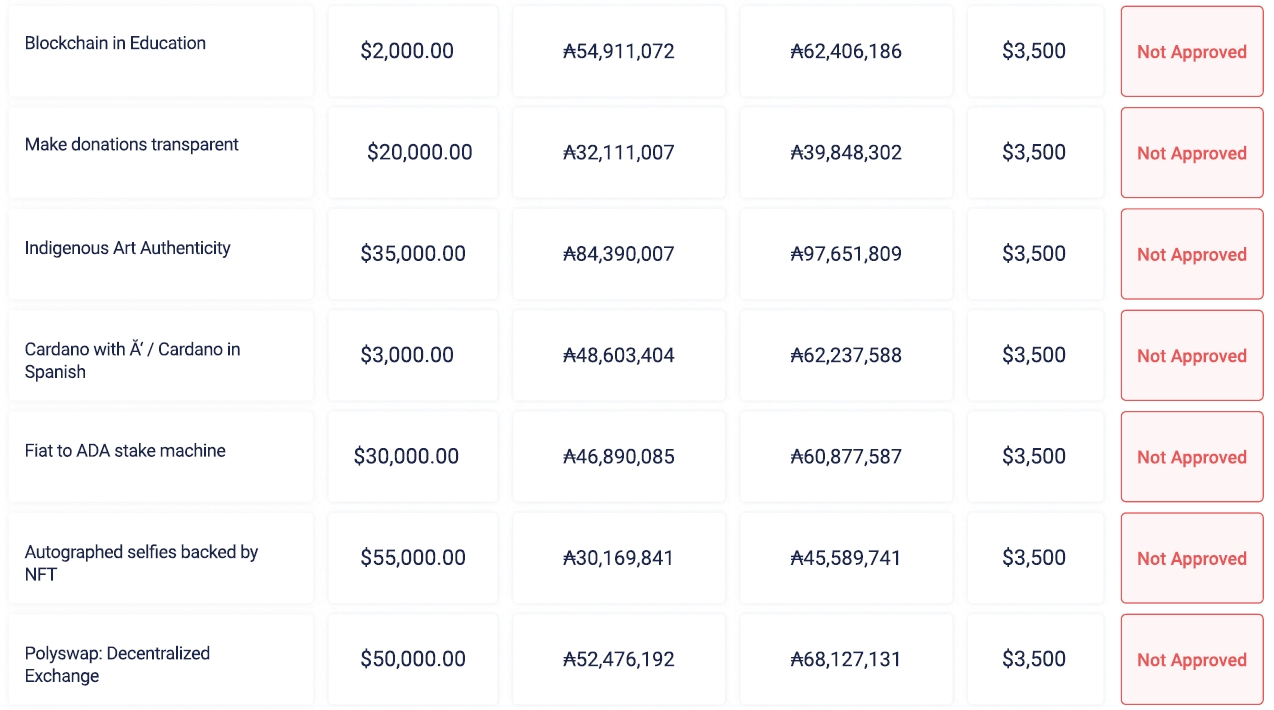
Task: Select the ₳68,127,131 vote cell
Action: pyautogui.click(x=846, y=659)
